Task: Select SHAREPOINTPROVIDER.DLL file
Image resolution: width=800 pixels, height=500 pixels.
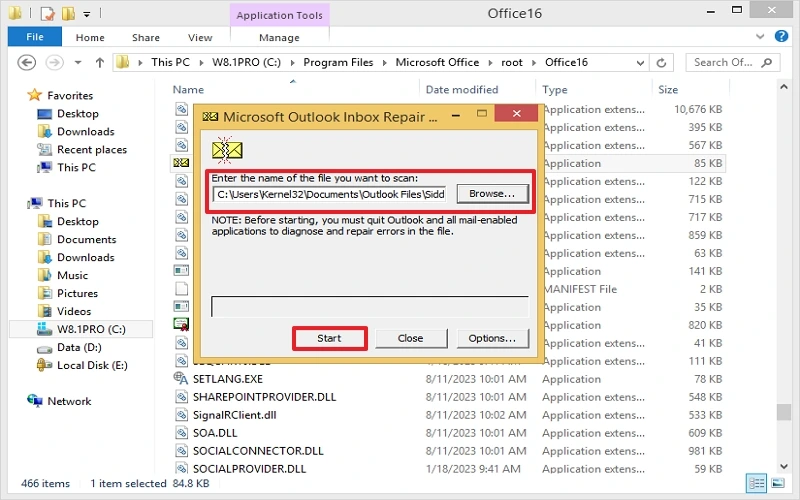Action: coord(264,397)
